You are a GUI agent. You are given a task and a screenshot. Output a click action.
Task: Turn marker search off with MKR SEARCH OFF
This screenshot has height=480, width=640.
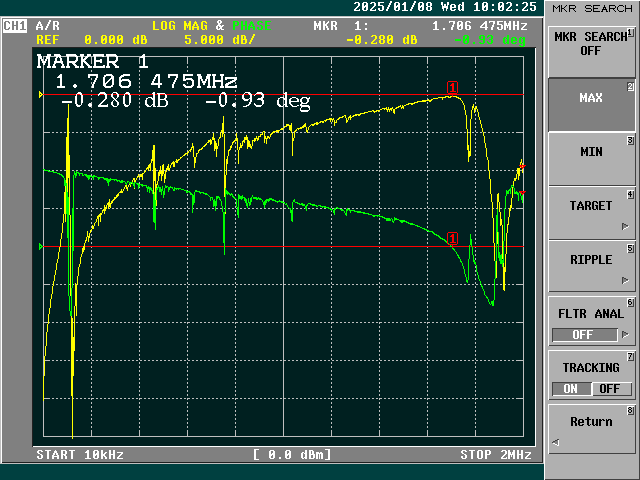pos(590,44)
